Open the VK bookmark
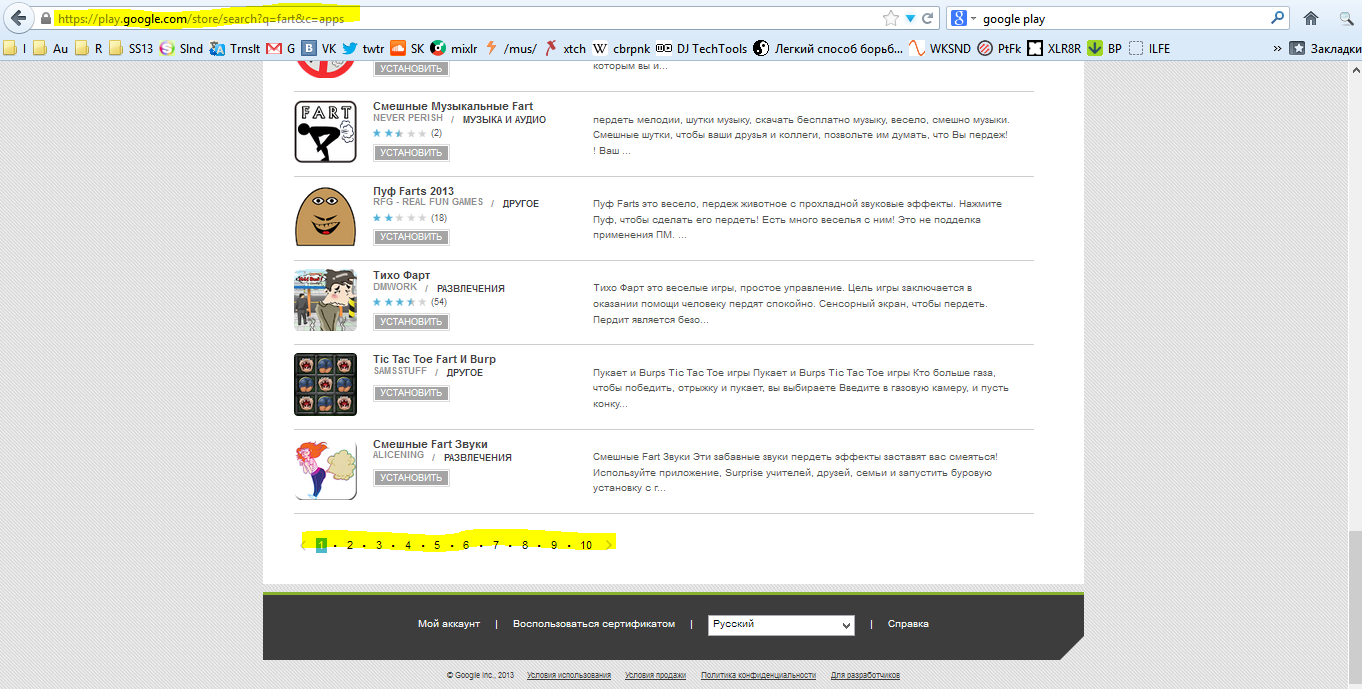The width and height of the screenshot is (1362, 689). [319, 48]
